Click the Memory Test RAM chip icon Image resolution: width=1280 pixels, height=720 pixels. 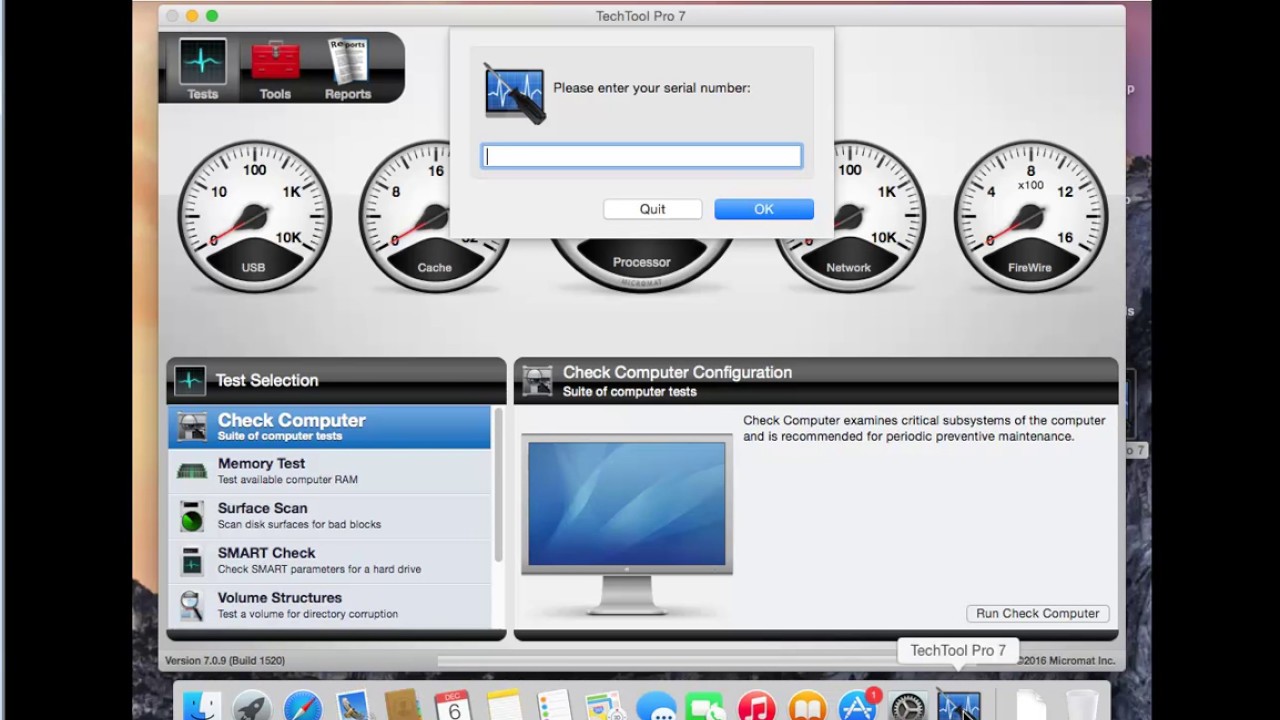point(192,471)
